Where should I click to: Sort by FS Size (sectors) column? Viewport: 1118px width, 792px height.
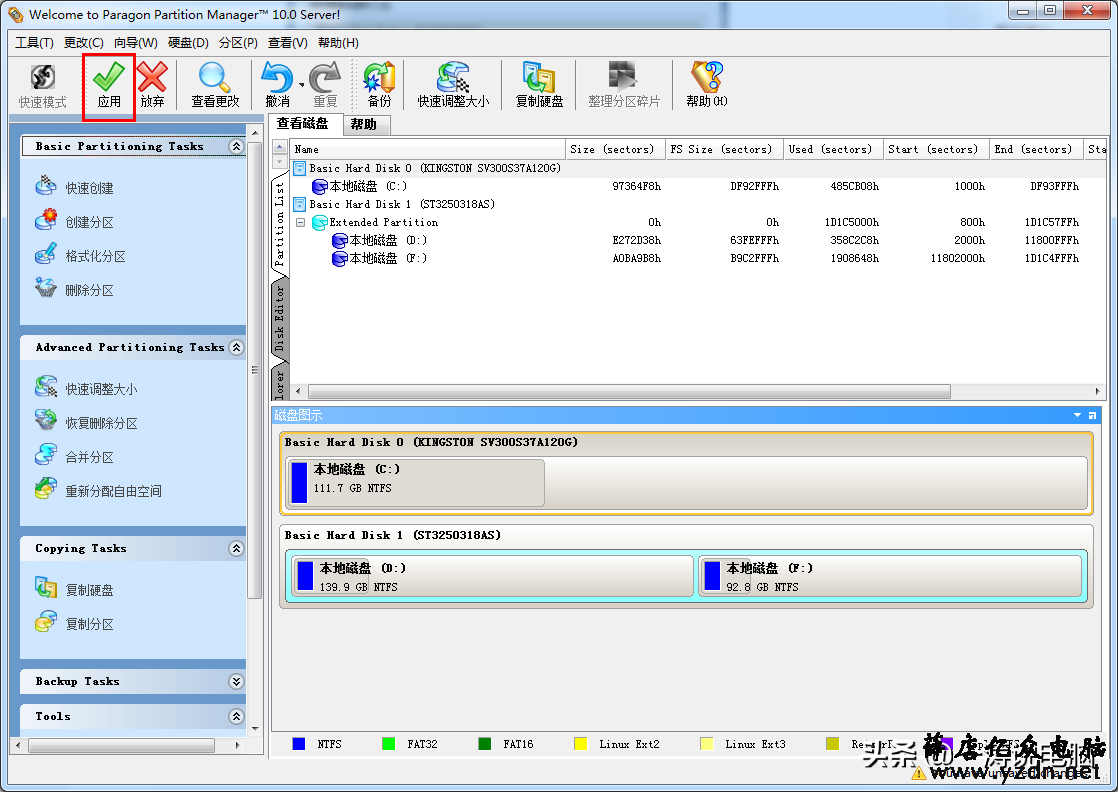coord(724,149)
